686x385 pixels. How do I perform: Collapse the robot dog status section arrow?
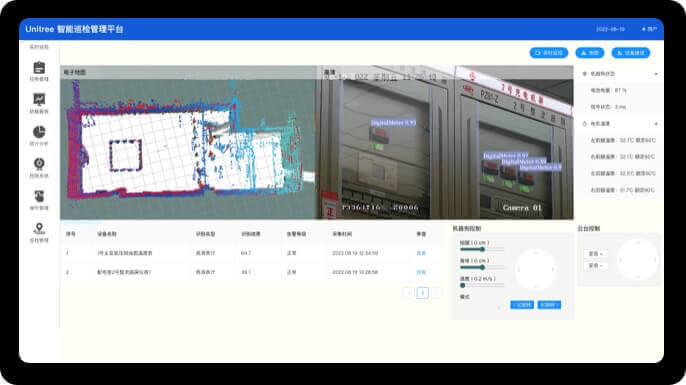tap(656, 74)
